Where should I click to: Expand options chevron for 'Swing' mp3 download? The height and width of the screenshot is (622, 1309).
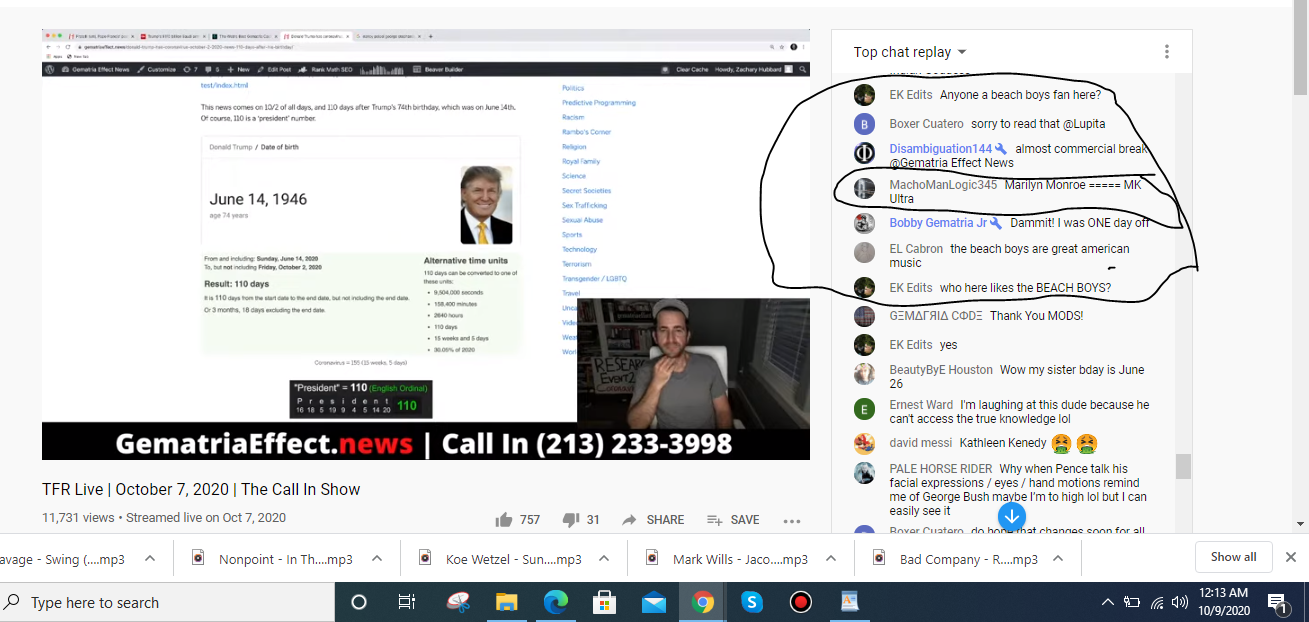pos(150,559)
